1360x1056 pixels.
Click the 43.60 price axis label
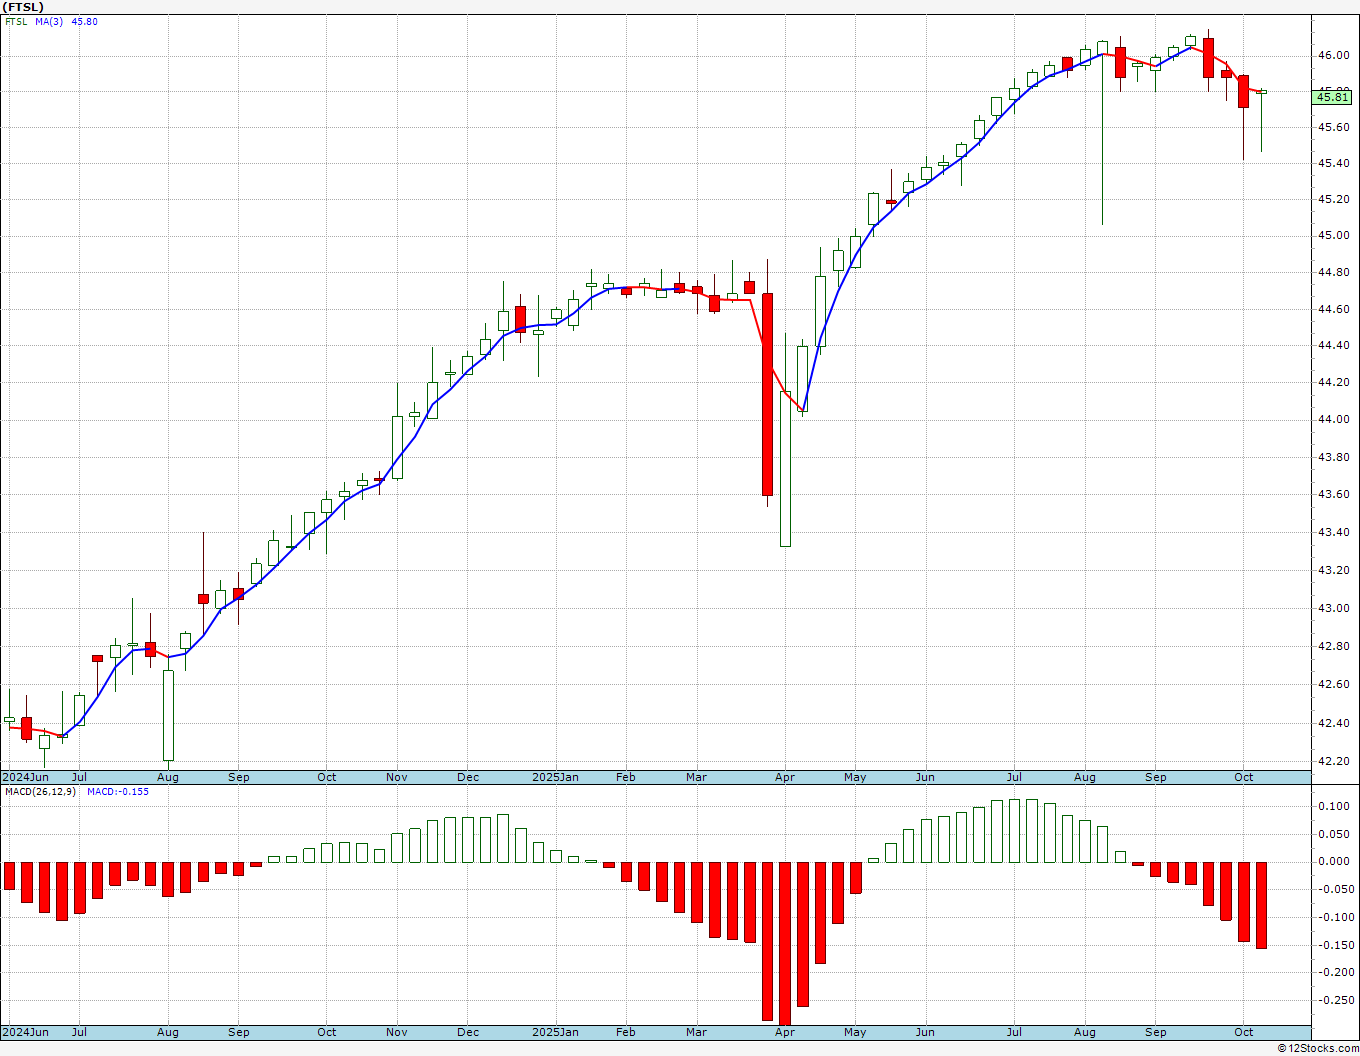click(x=1332, y=494)
